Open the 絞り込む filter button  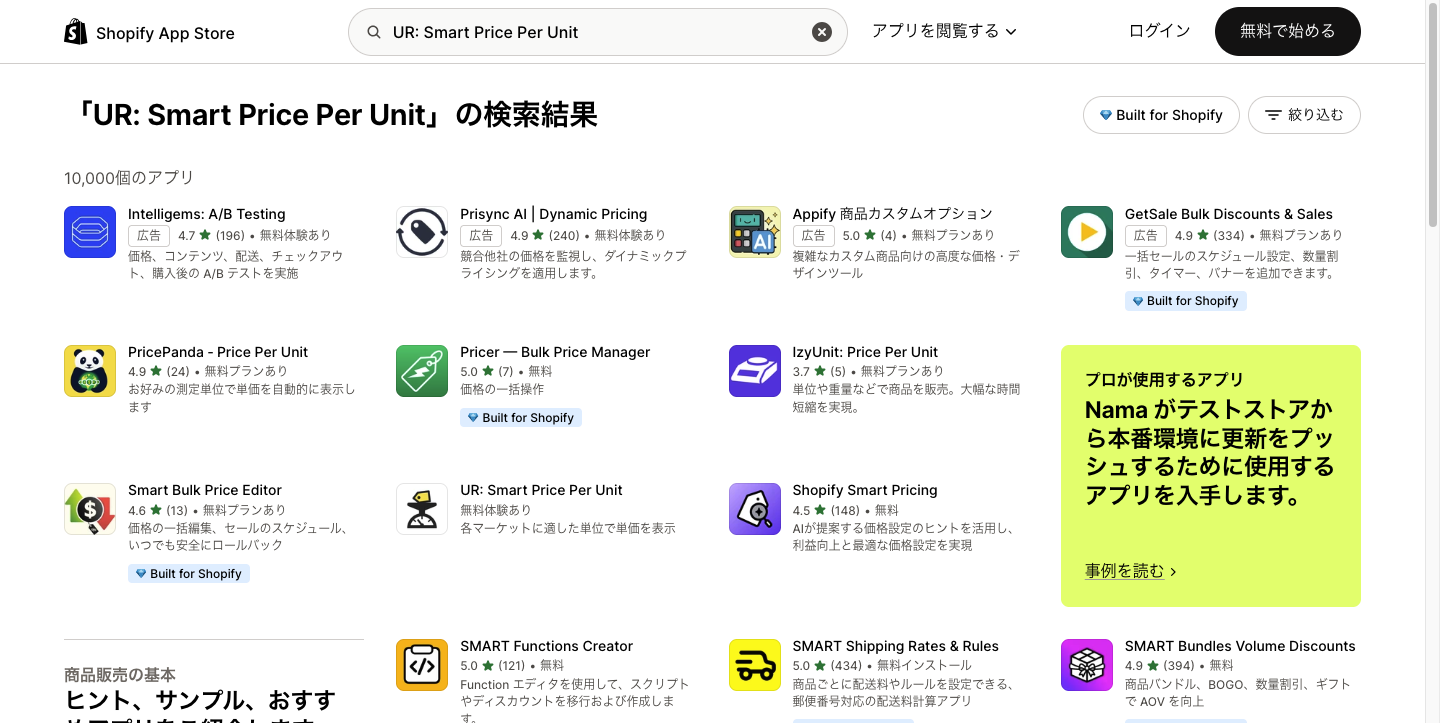pos(1304,115)
